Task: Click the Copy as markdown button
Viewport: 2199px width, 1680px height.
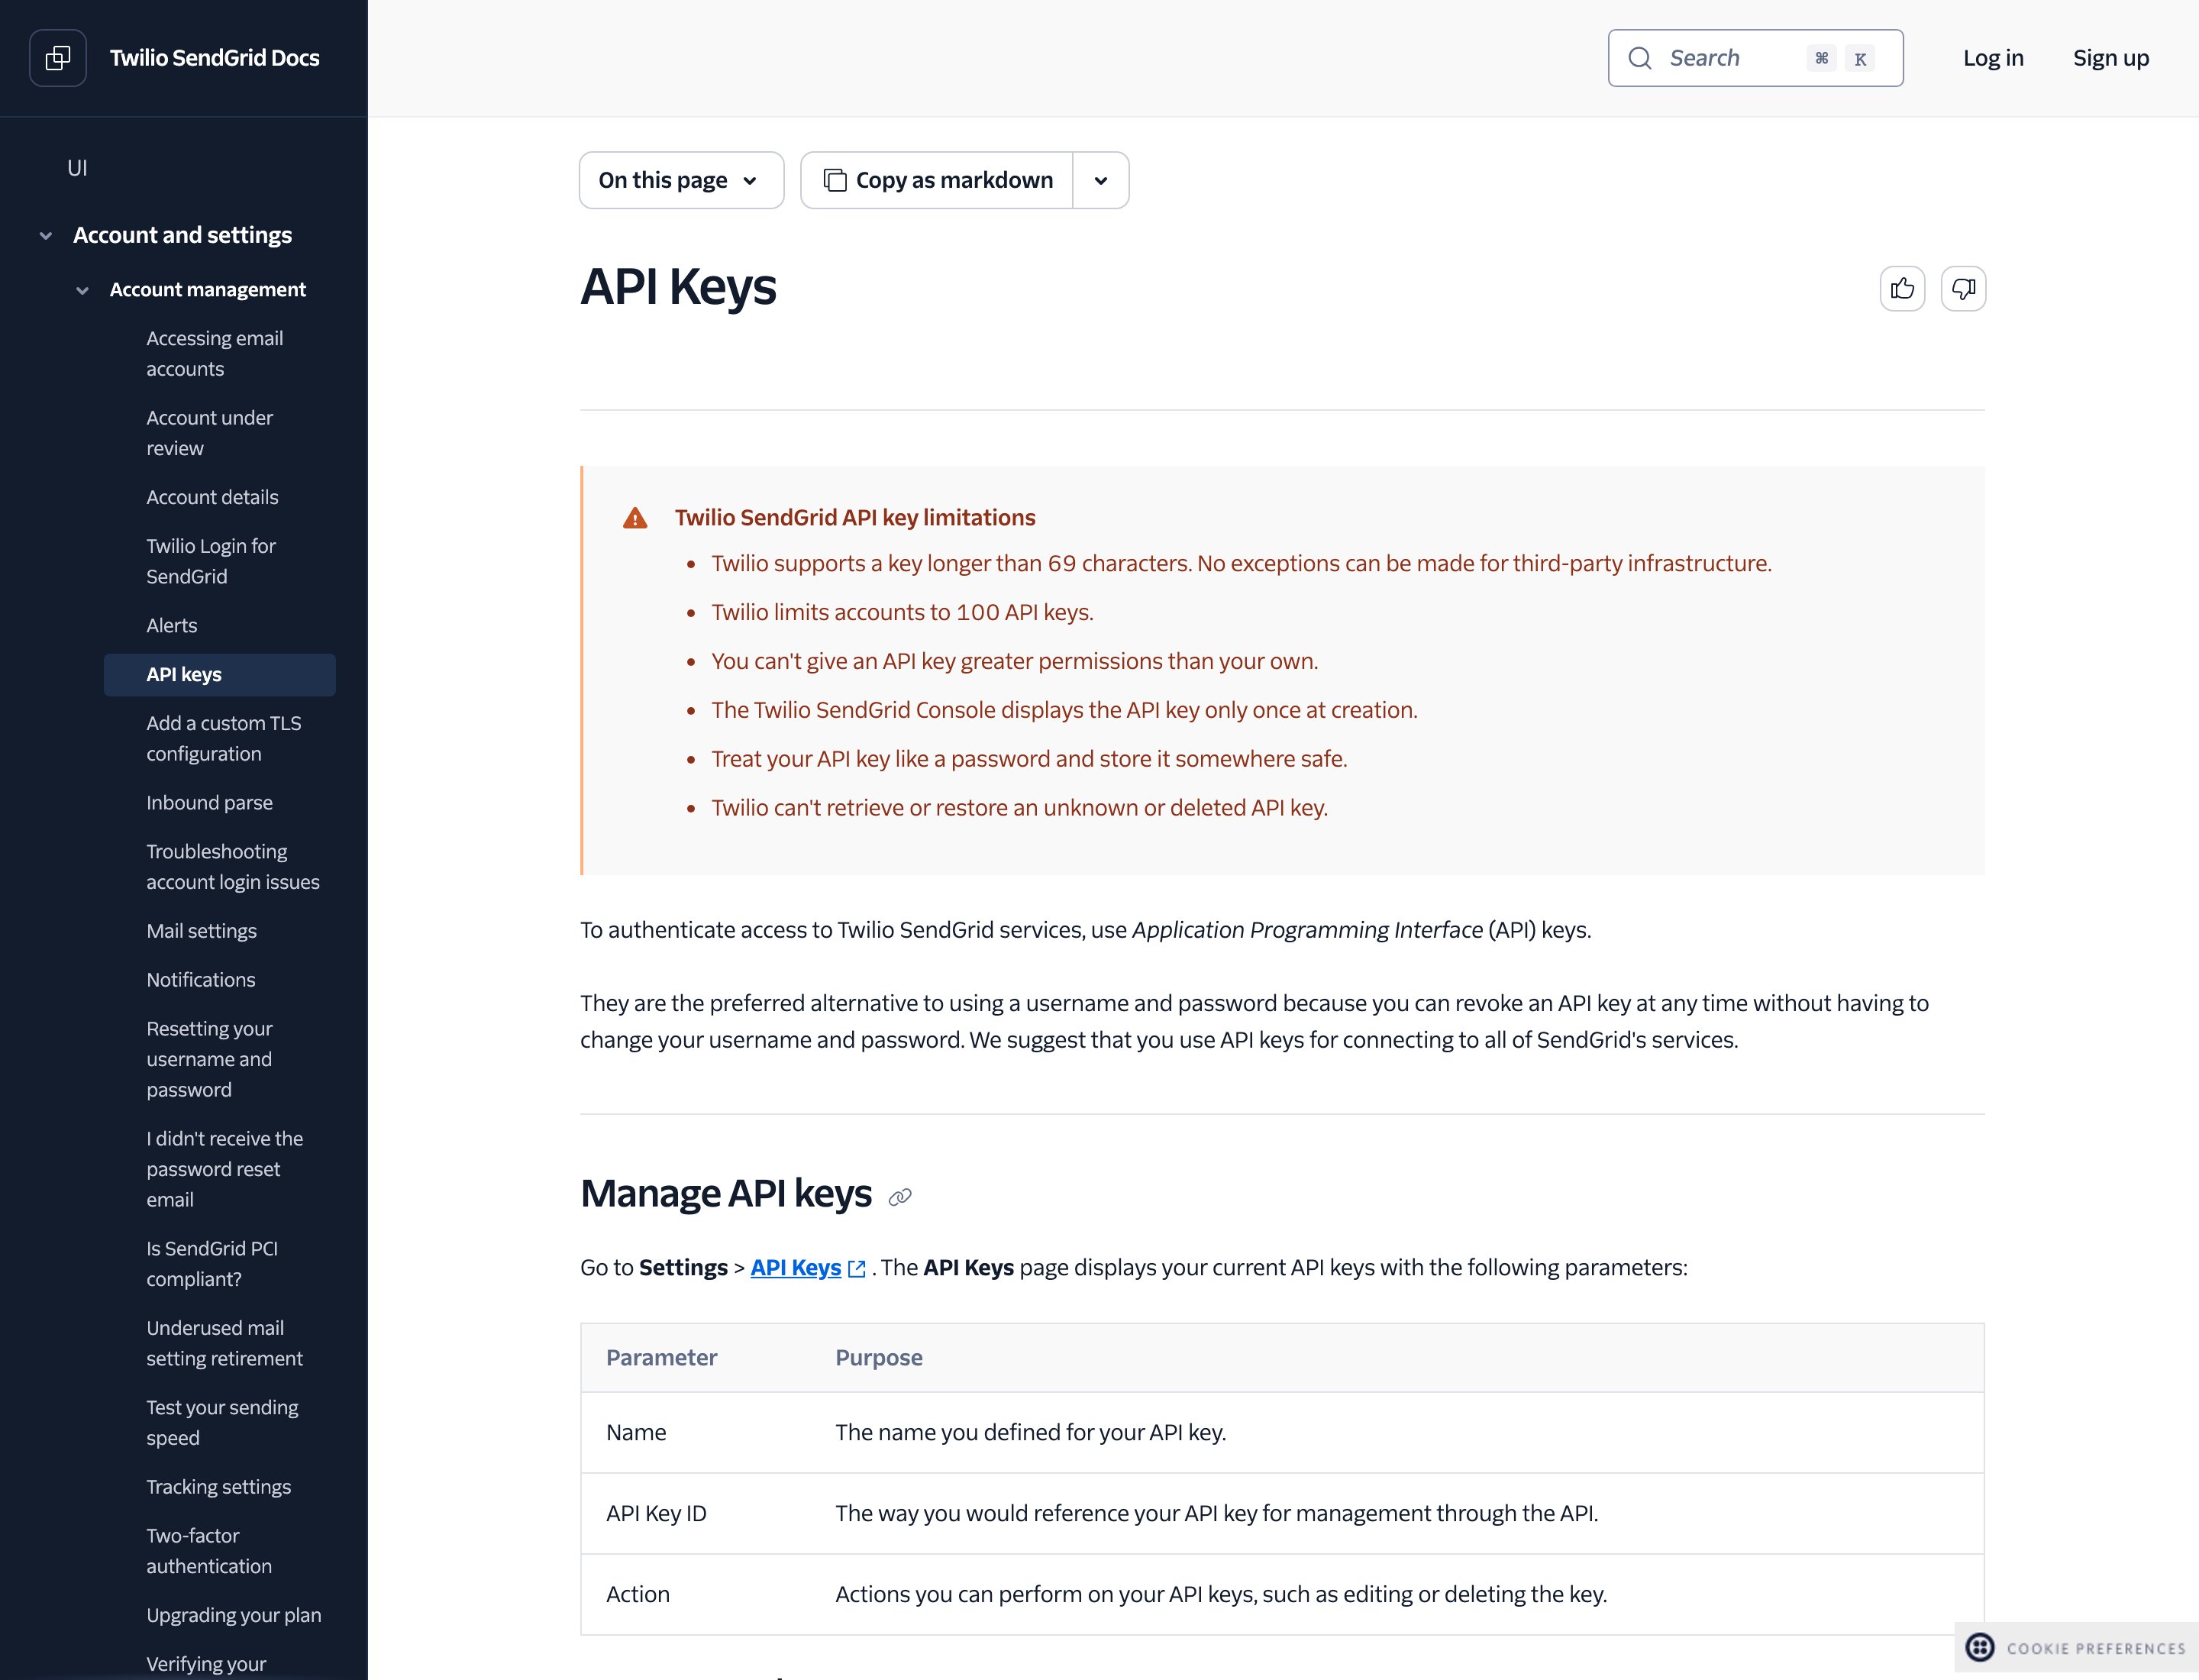Action: (x=937, y=180)
